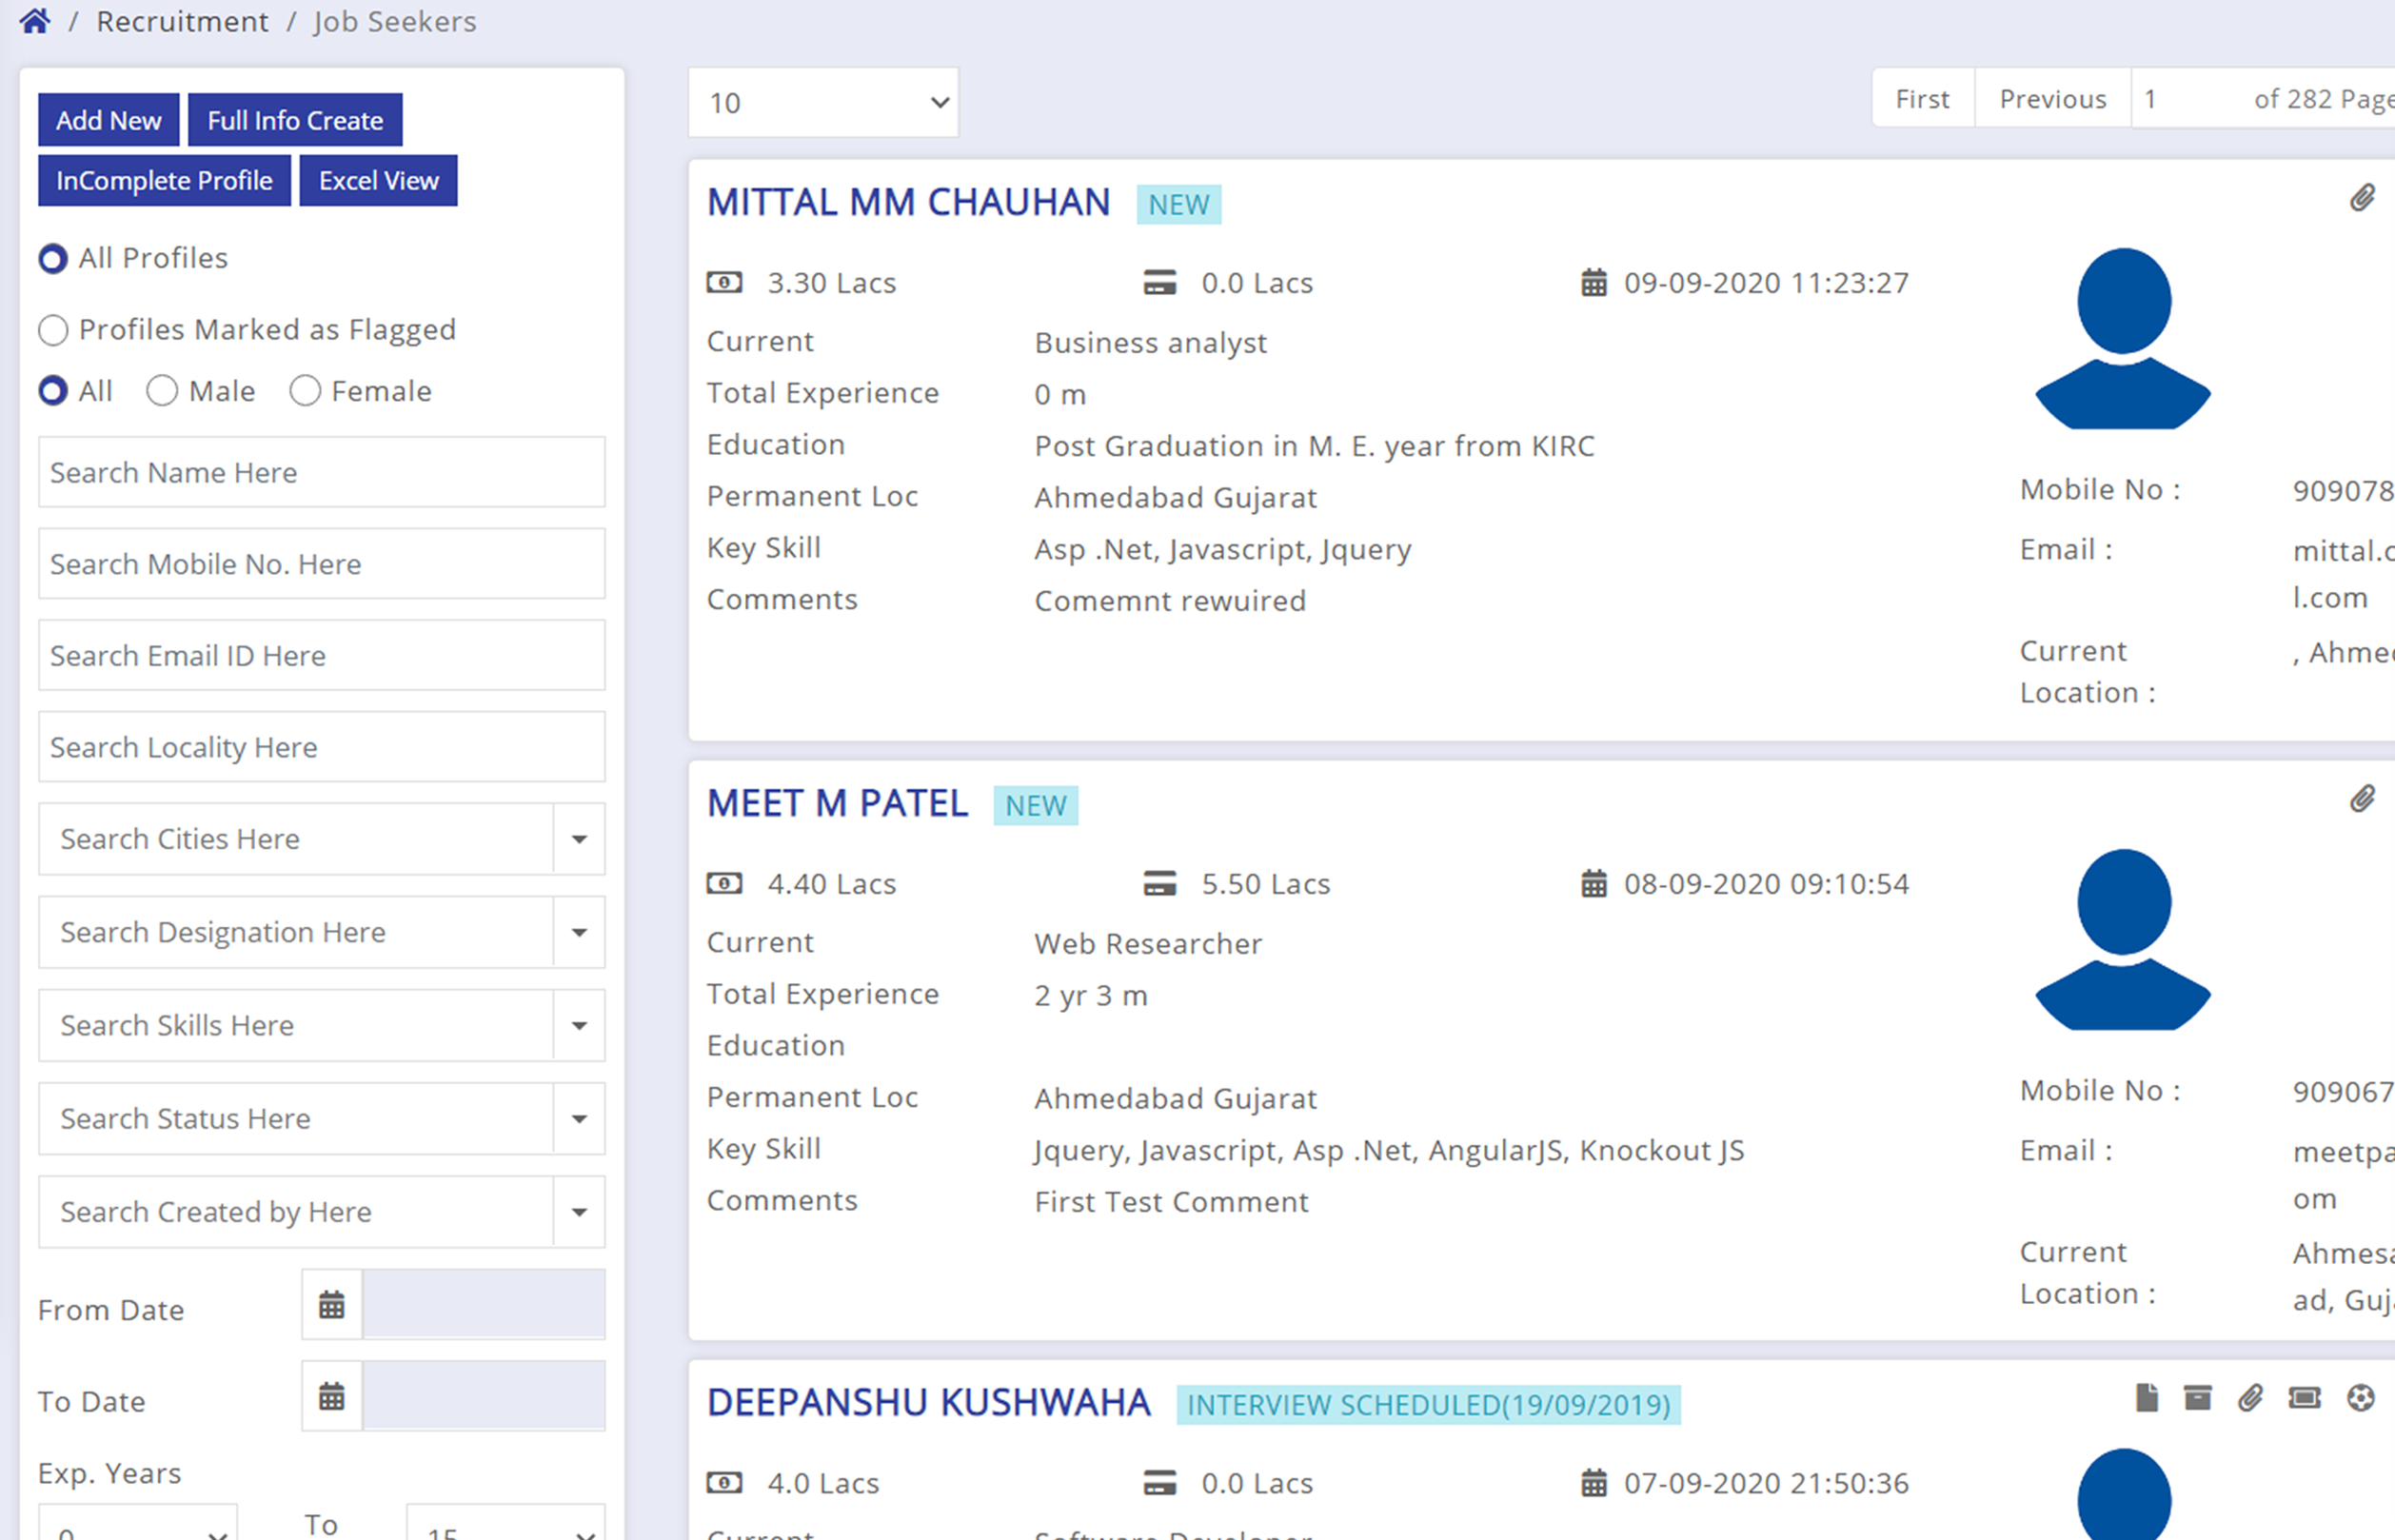The width and height of the screenshot is (2395, 1540).
Task: Open the From Date calendar picker icon
Action: pos(332,1305)
